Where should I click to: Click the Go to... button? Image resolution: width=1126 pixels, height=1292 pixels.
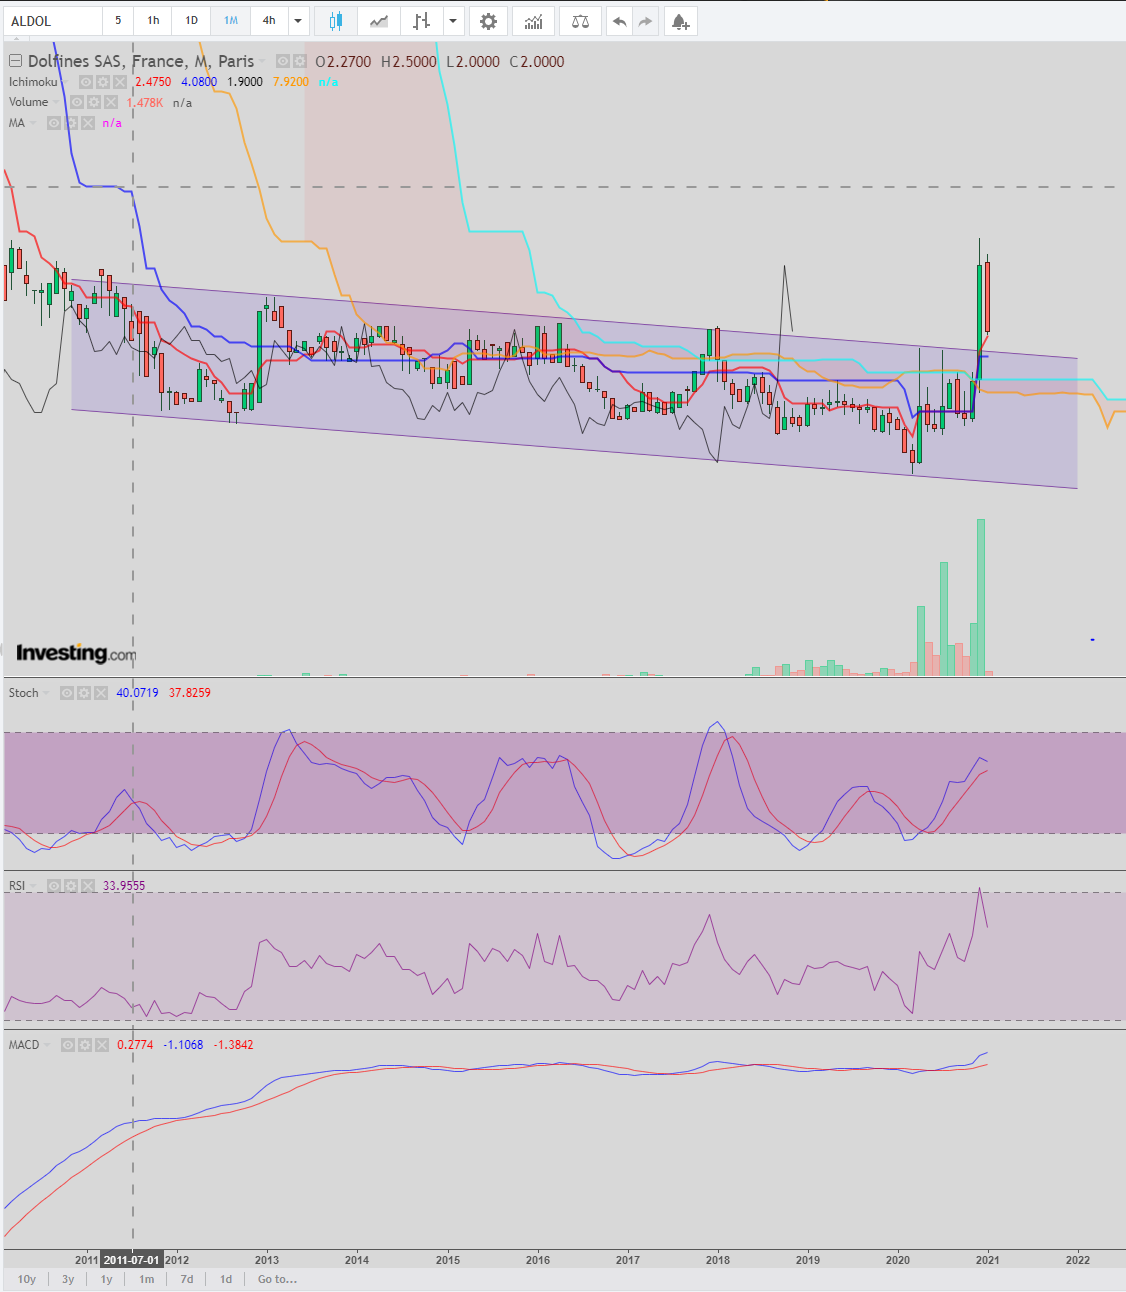(277, 1279)
